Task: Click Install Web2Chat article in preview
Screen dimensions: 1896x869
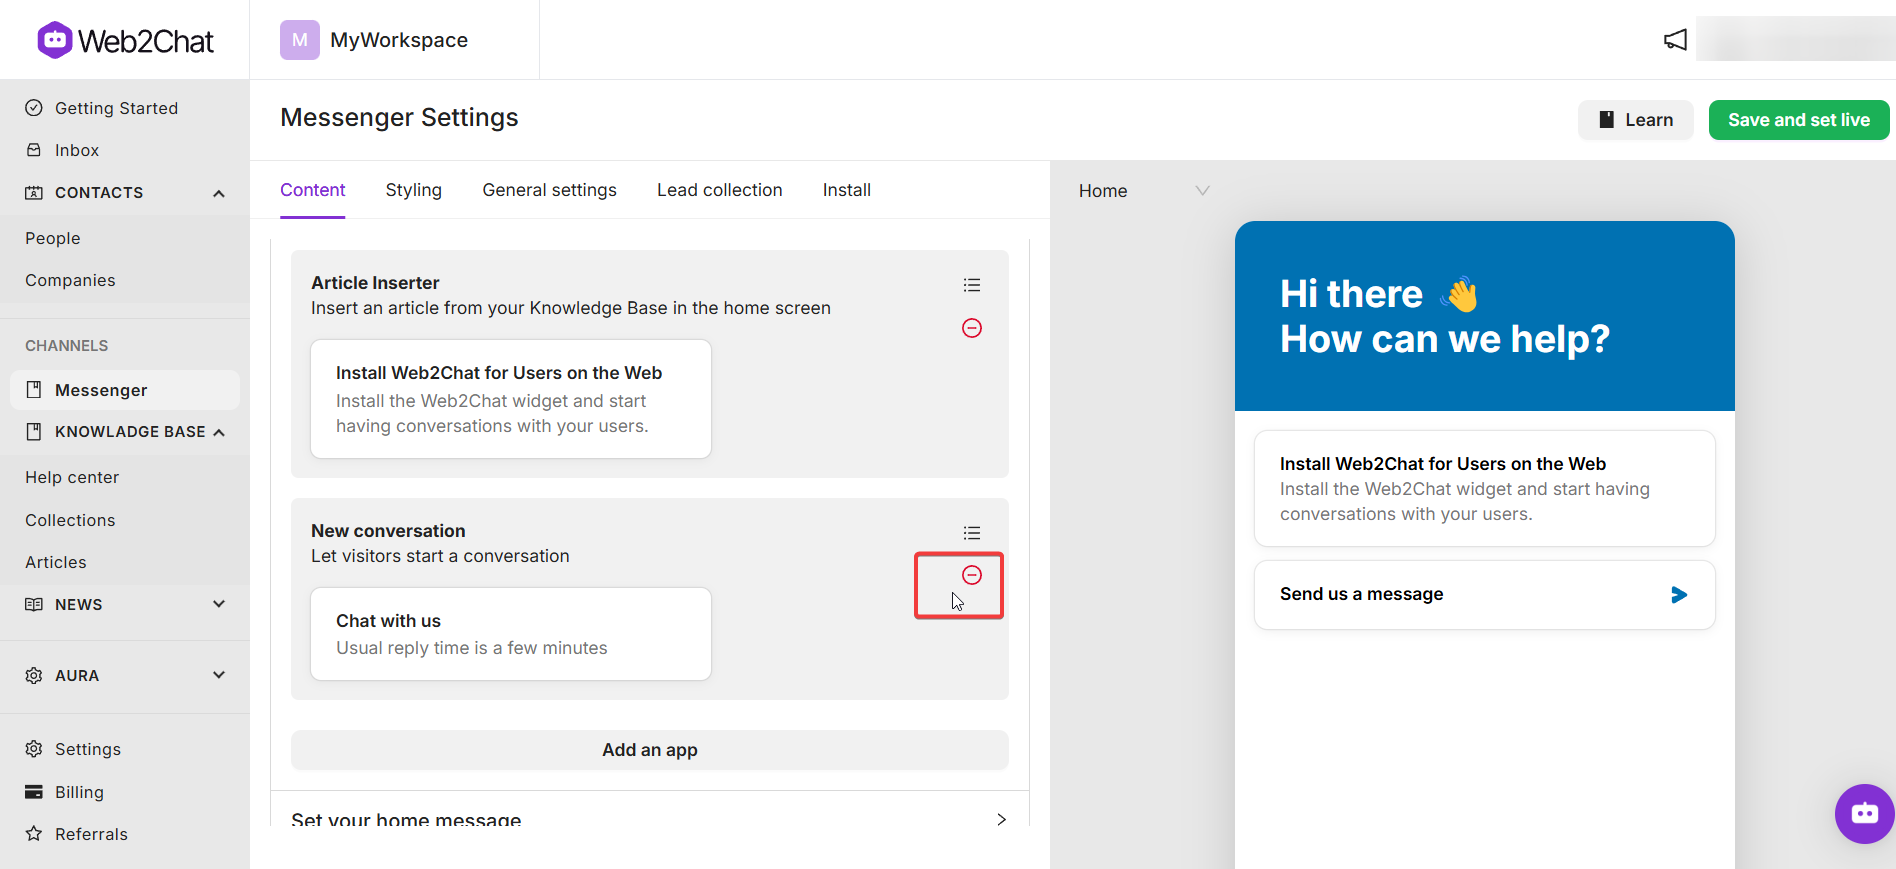Action: pos(1485,488)
